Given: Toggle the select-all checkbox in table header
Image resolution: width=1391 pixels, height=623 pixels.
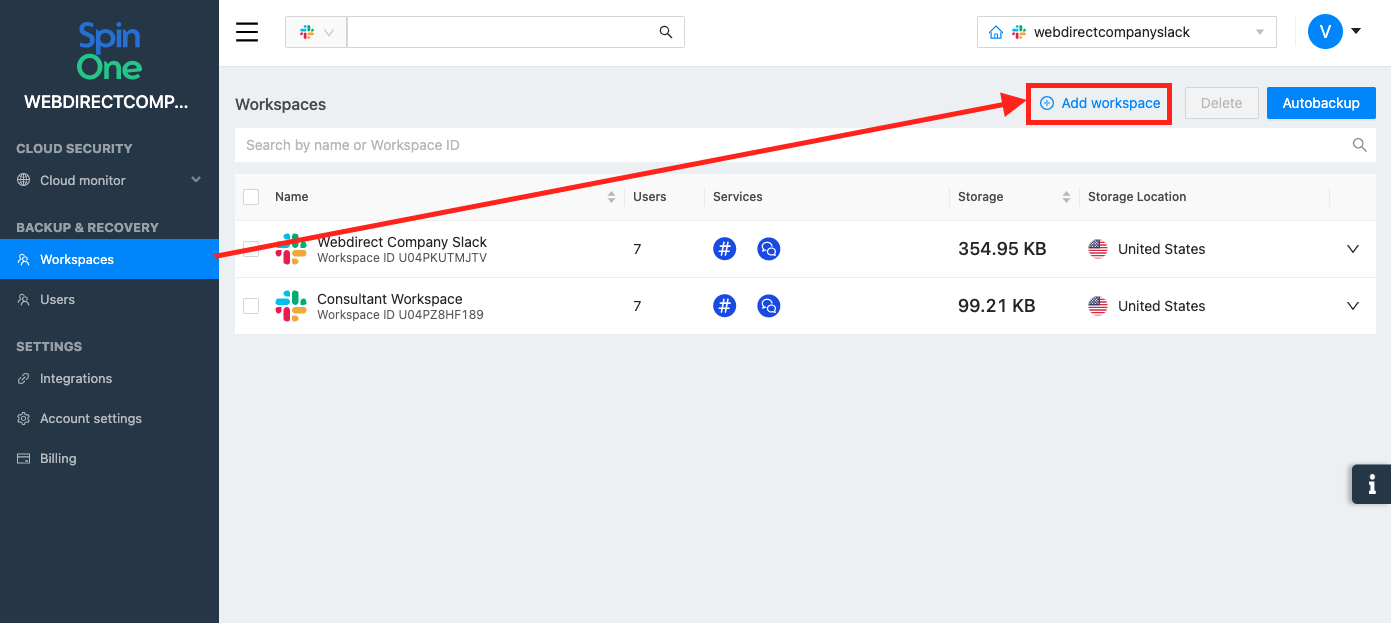Looking at the screenshot, I should point(251,197).
